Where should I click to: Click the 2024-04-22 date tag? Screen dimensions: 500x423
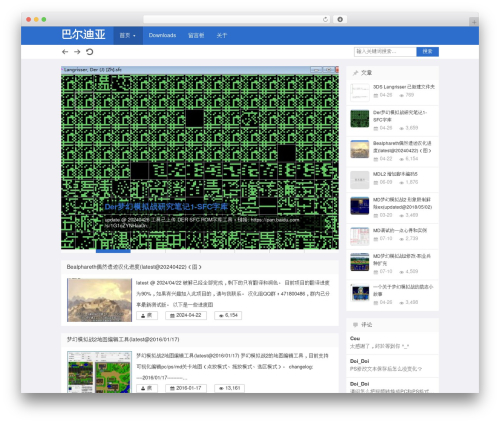click(186, 315)
